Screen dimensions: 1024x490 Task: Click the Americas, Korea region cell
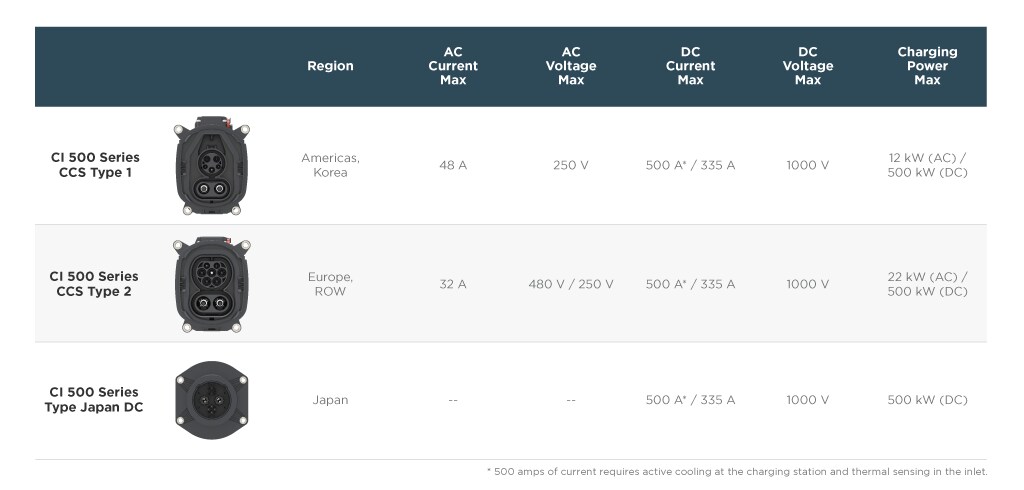pos(330,165)
